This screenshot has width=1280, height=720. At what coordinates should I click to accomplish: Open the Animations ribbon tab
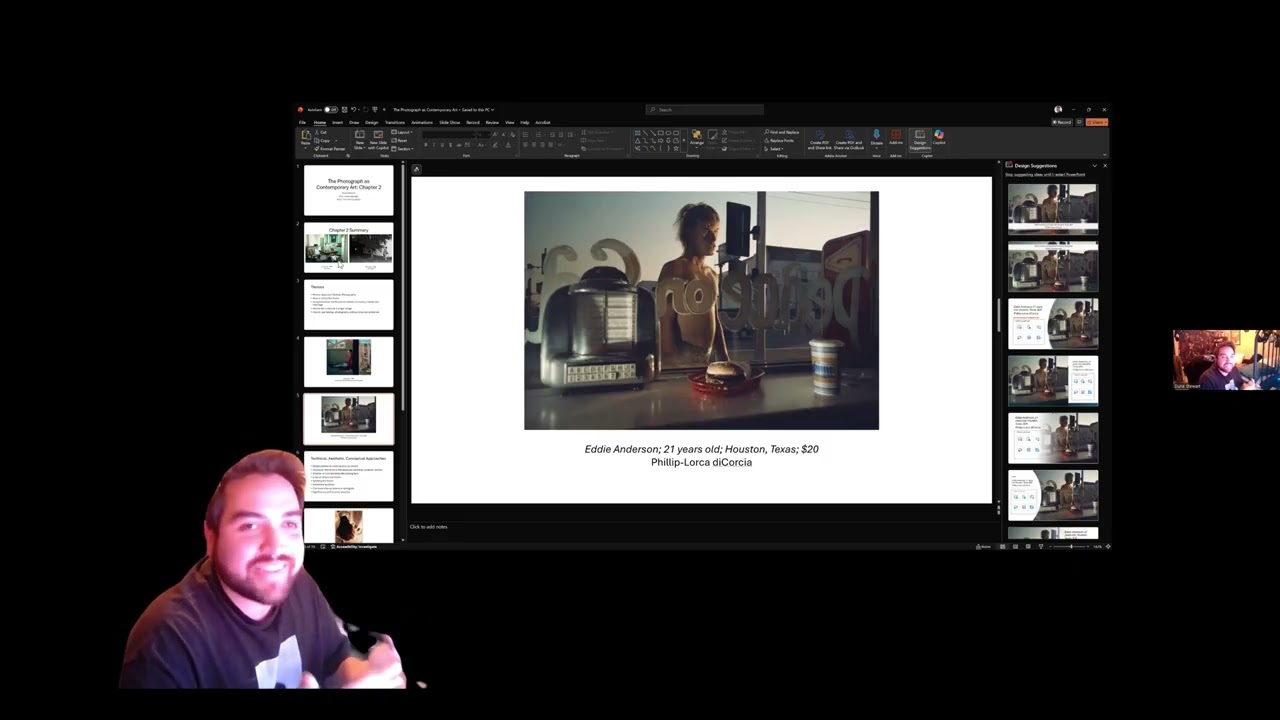[422, 122]
